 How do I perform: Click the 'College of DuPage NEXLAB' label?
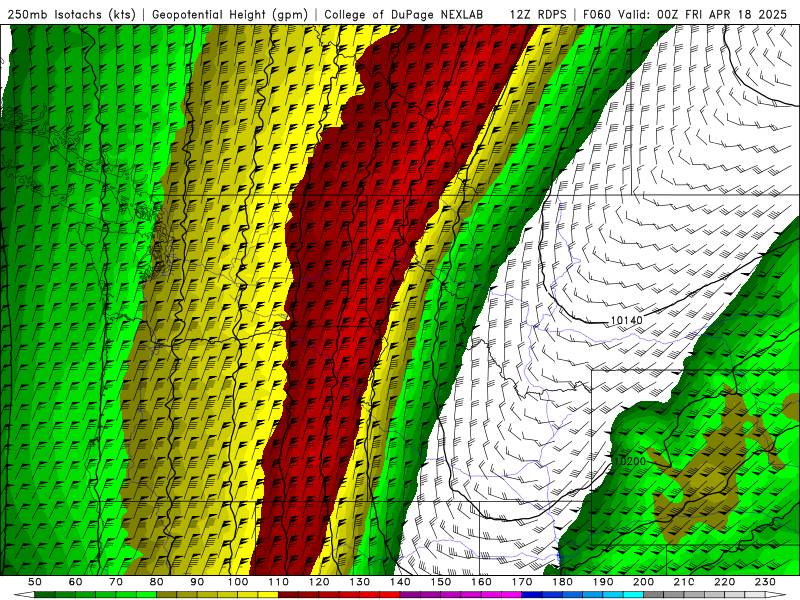(x=404, y=14)
